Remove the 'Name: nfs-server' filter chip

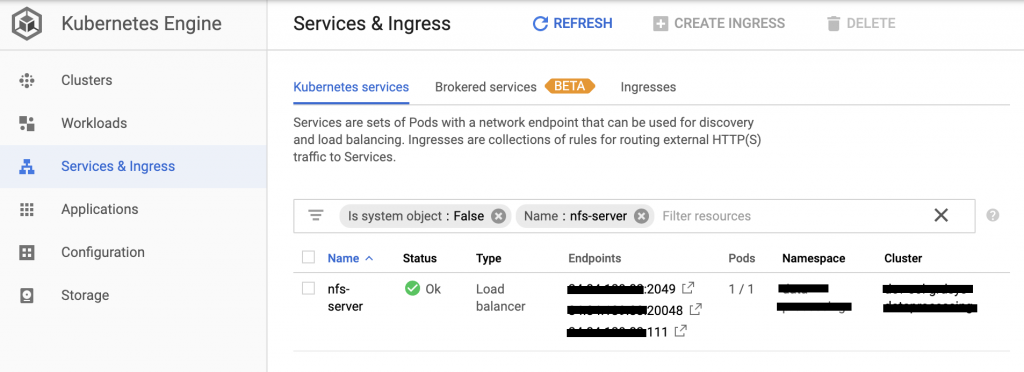pyautogui.click(x=641, y=216)
